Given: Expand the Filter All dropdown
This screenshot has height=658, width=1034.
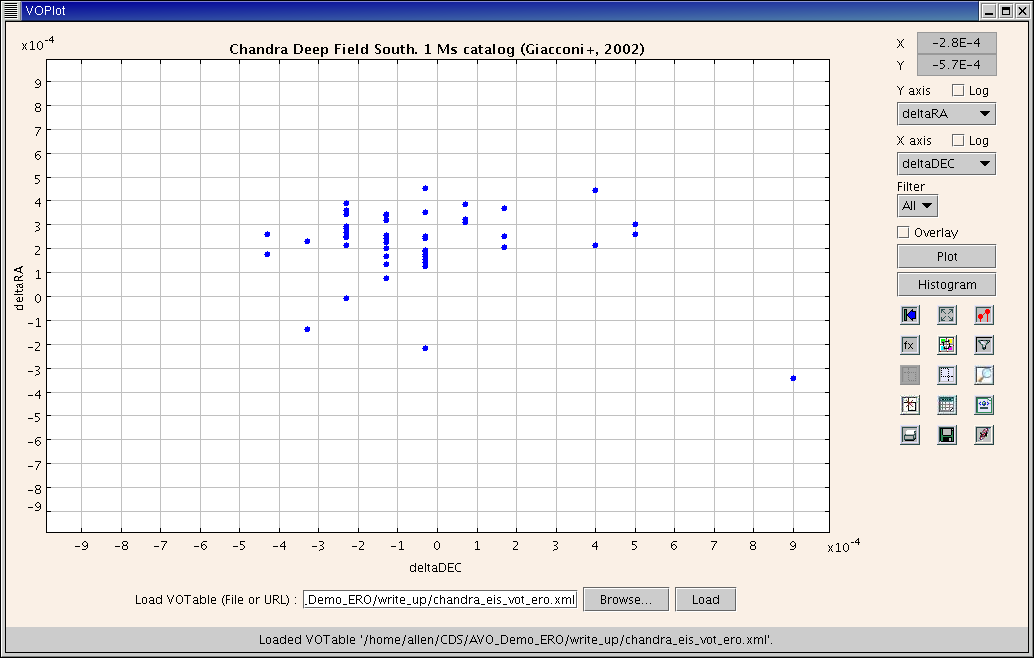Looking at the screenshot, I should (x=917, y=205).
